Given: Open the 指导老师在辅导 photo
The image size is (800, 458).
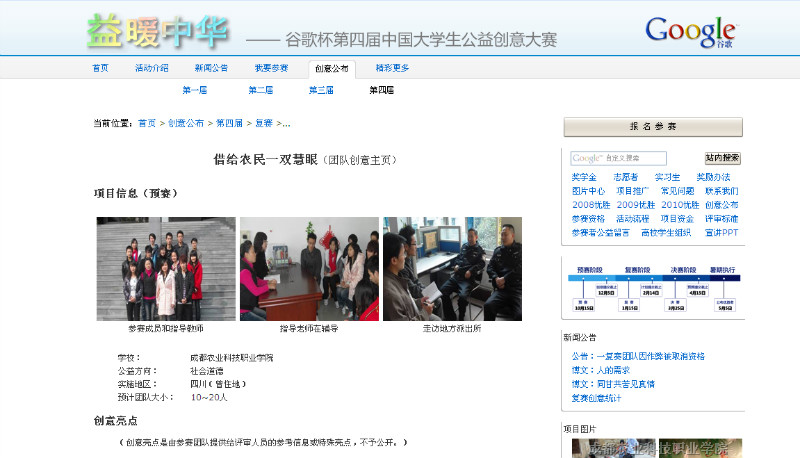Looking at the screenshot, I should (310, 269).
